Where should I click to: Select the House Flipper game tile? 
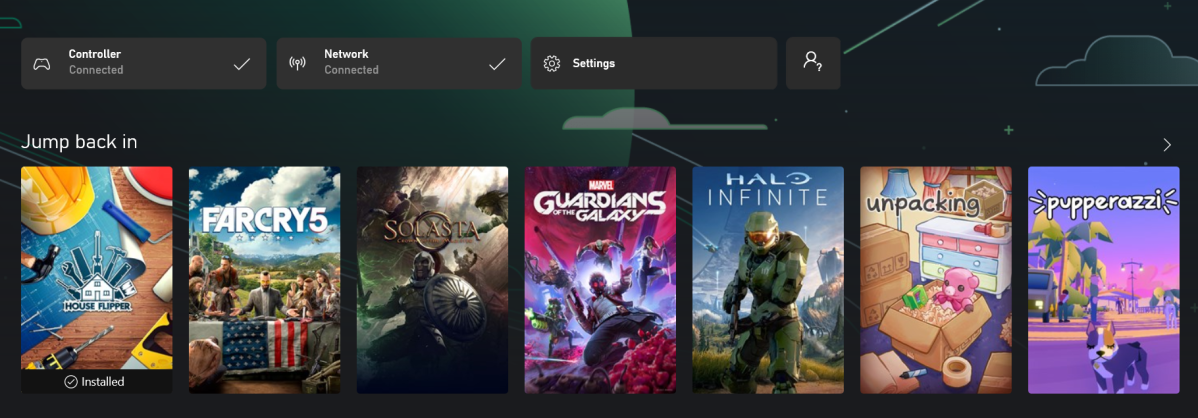(97, 268)
